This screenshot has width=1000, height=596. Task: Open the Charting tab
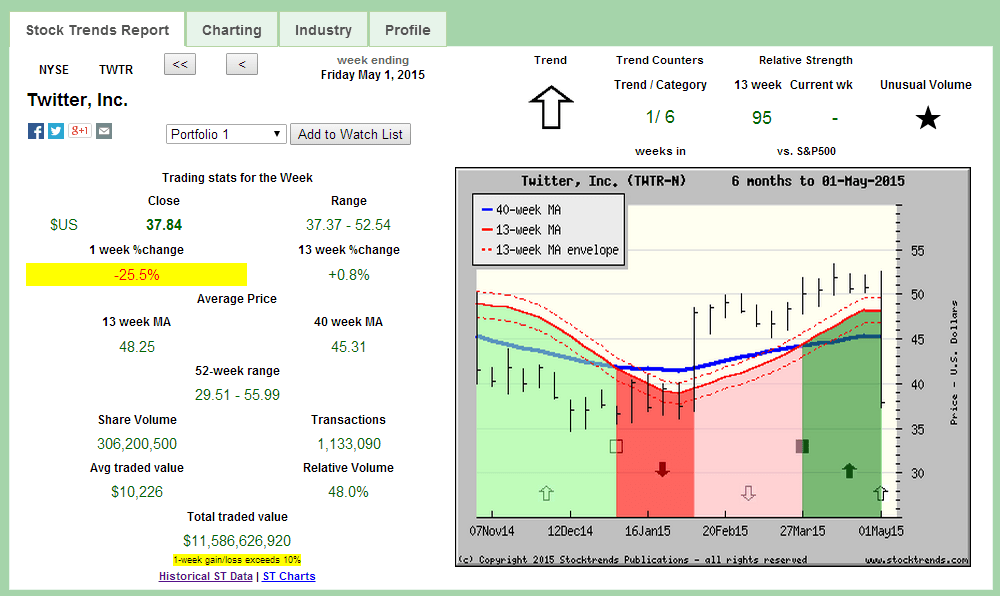pos(232,30)
